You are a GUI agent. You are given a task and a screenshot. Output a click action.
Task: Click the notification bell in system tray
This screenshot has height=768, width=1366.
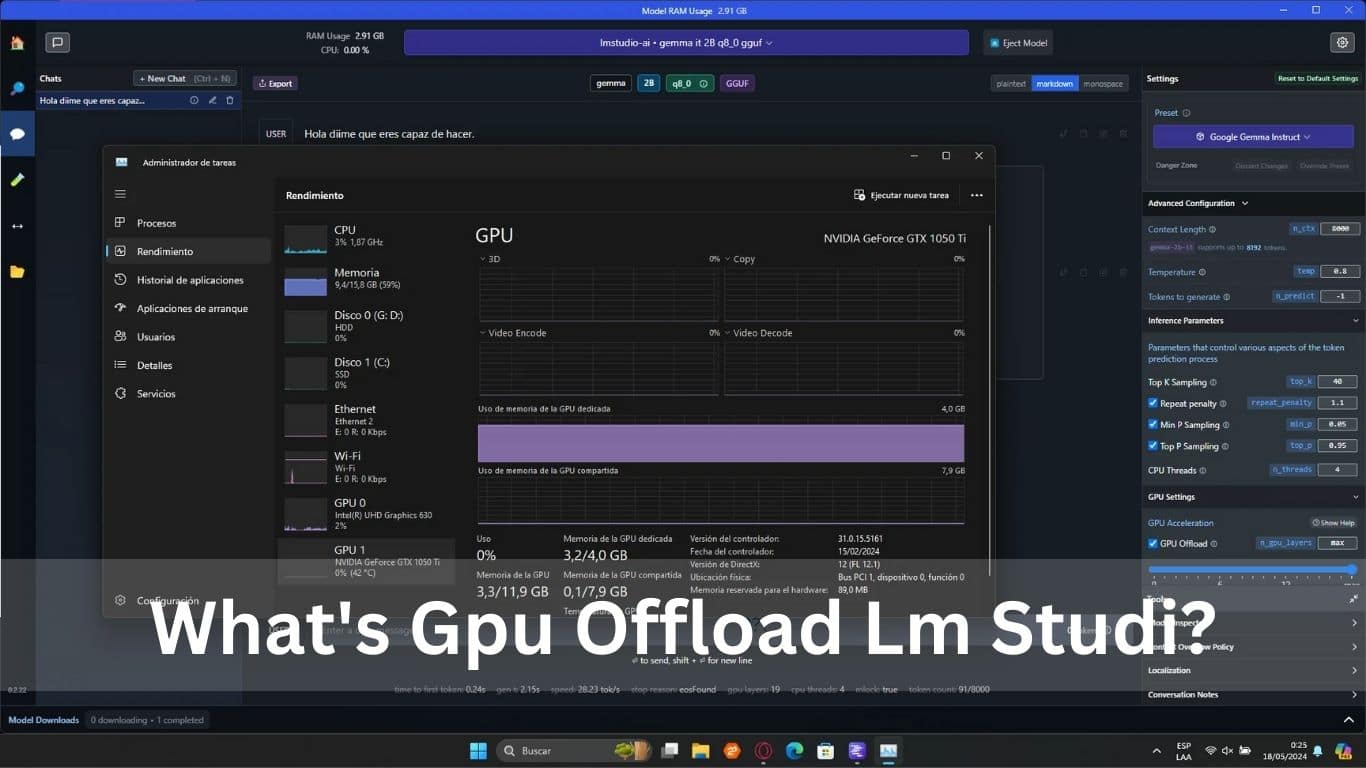tap(1317, 750)
